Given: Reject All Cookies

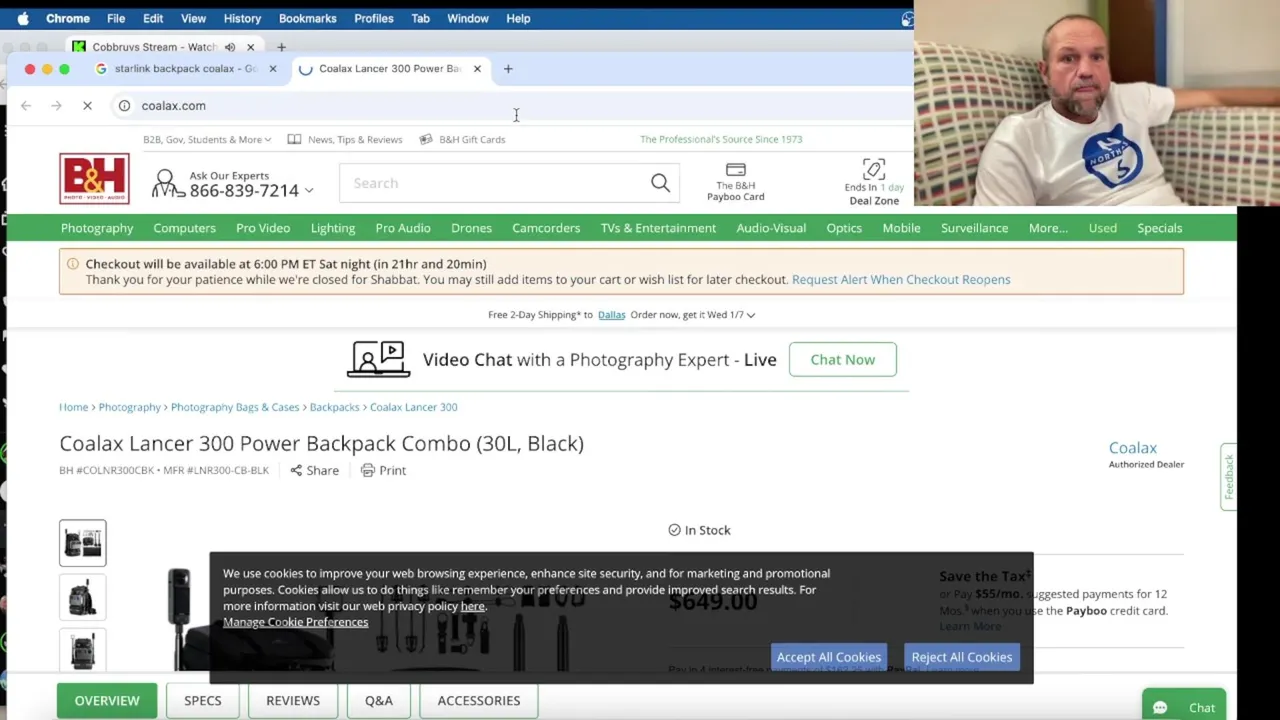Looking at the screenshot, I should pyautogui.click(x=961, y=657).
